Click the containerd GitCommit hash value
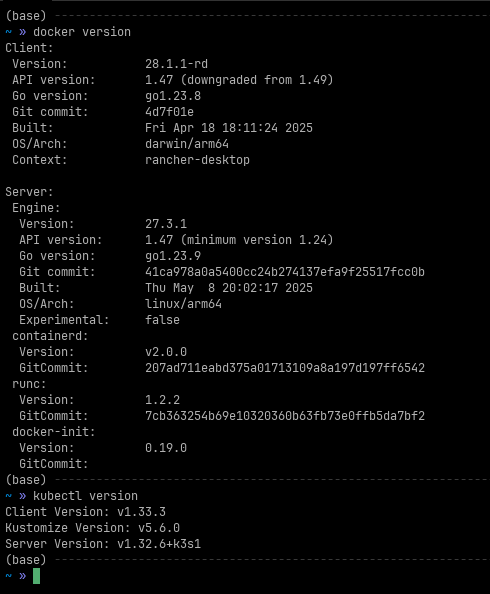This screenshot has width=490, height=594. pyautogui.click(x=285, y=367)
